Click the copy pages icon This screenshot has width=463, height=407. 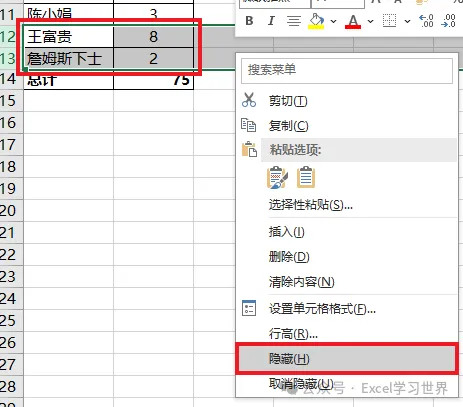click(248, 125)
